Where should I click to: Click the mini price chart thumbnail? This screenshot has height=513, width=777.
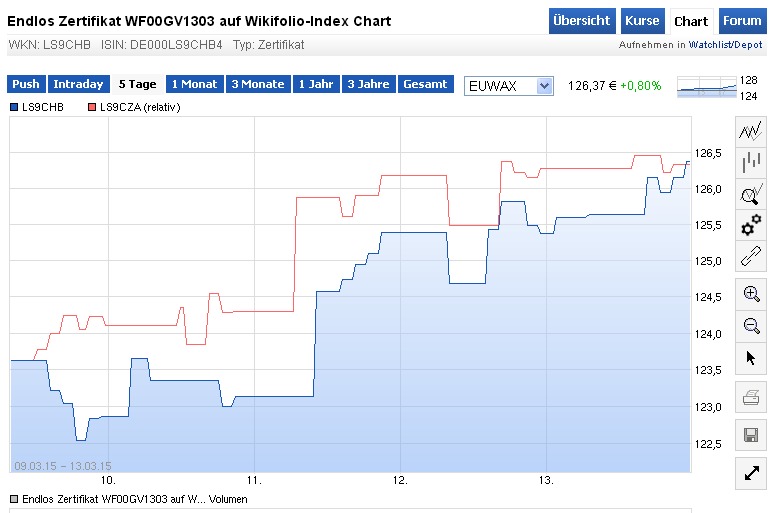tap(707, 87)
